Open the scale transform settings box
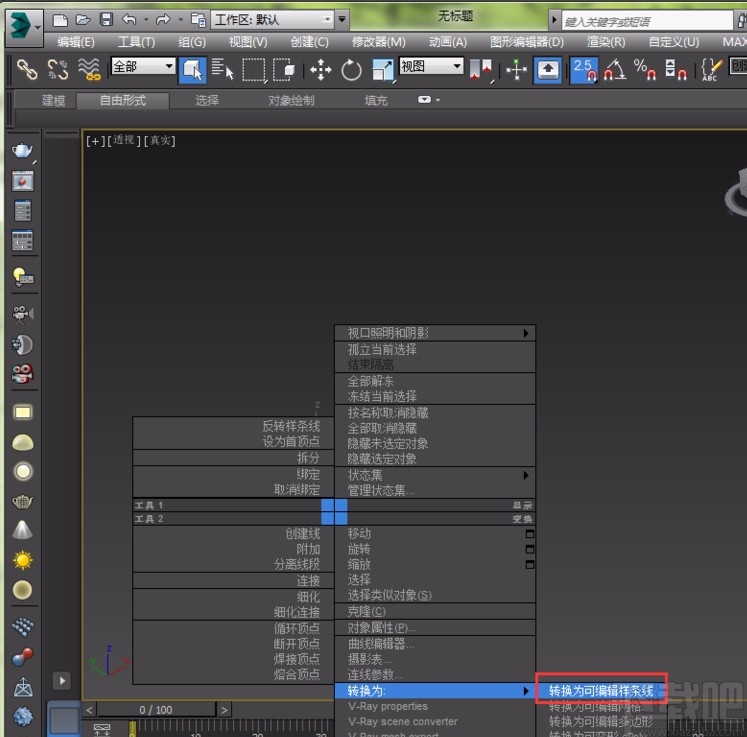The width and height of the screenshot is (747, 737). click(529, 564)
